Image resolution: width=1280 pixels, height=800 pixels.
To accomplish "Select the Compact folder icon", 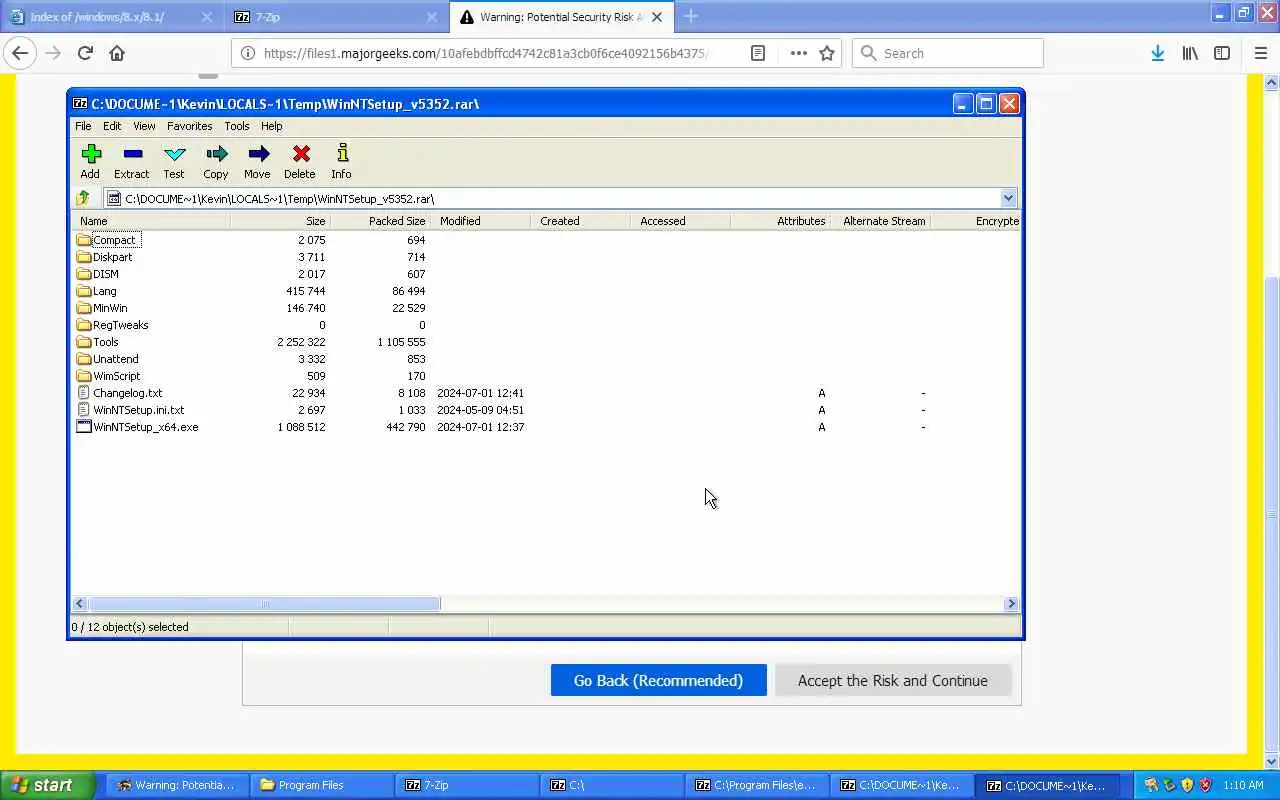I will click(x=84, y=240).
